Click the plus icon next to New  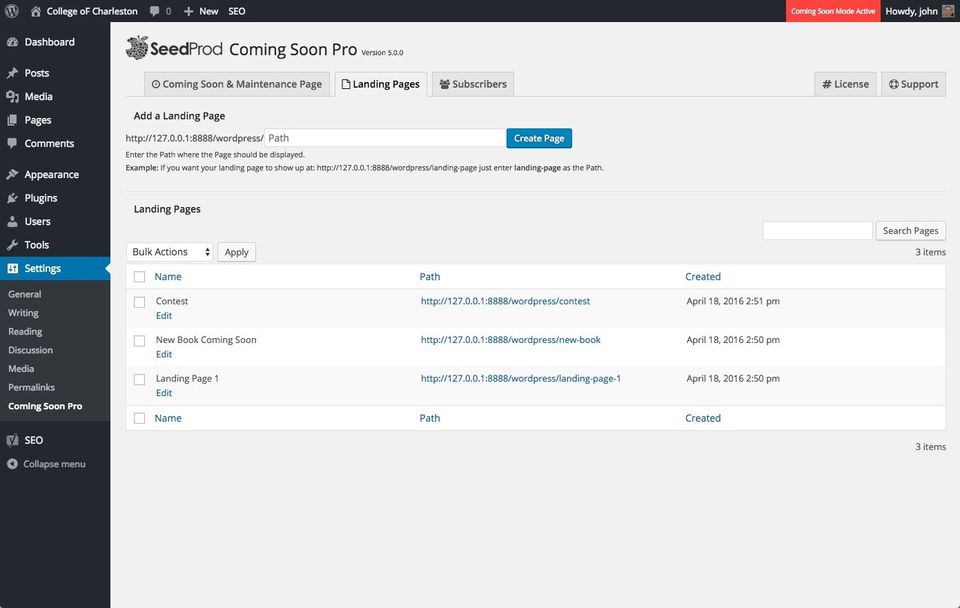click(189, 11)
